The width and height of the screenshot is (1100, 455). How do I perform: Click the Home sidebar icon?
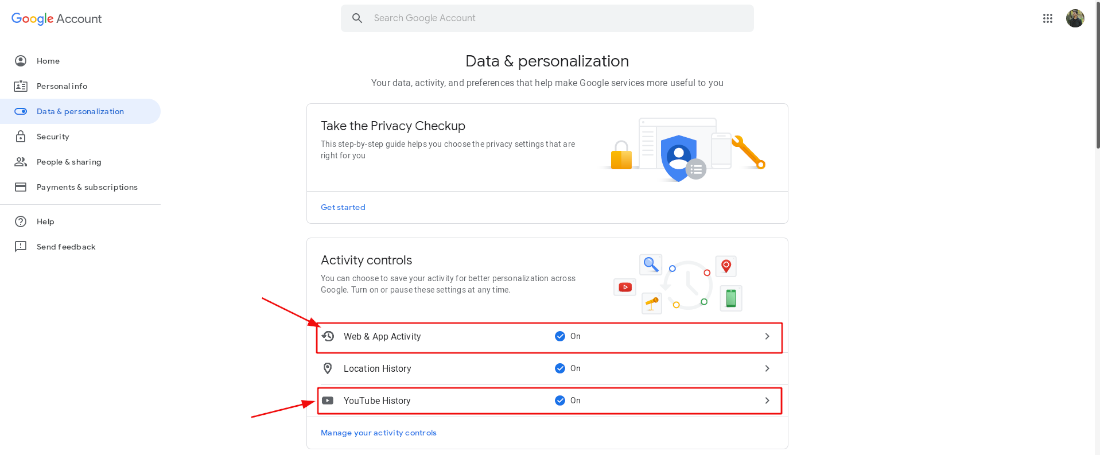[20, 61]
